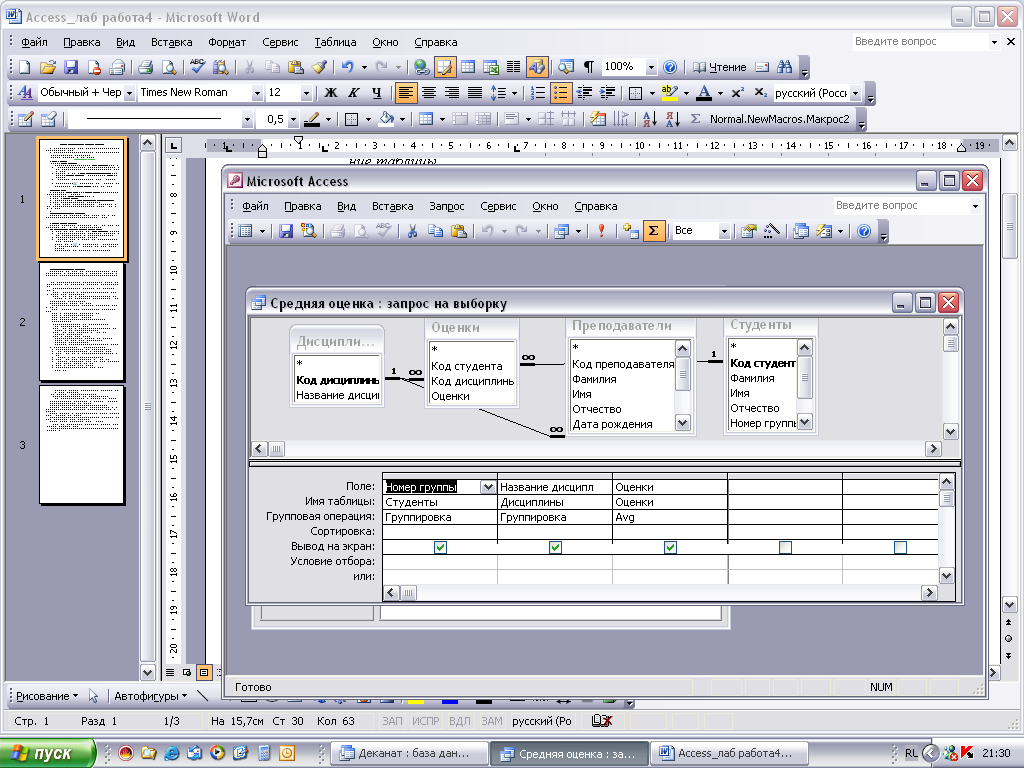
Task: Open Word's Таблица menu
Action: [x=335, y=42]
